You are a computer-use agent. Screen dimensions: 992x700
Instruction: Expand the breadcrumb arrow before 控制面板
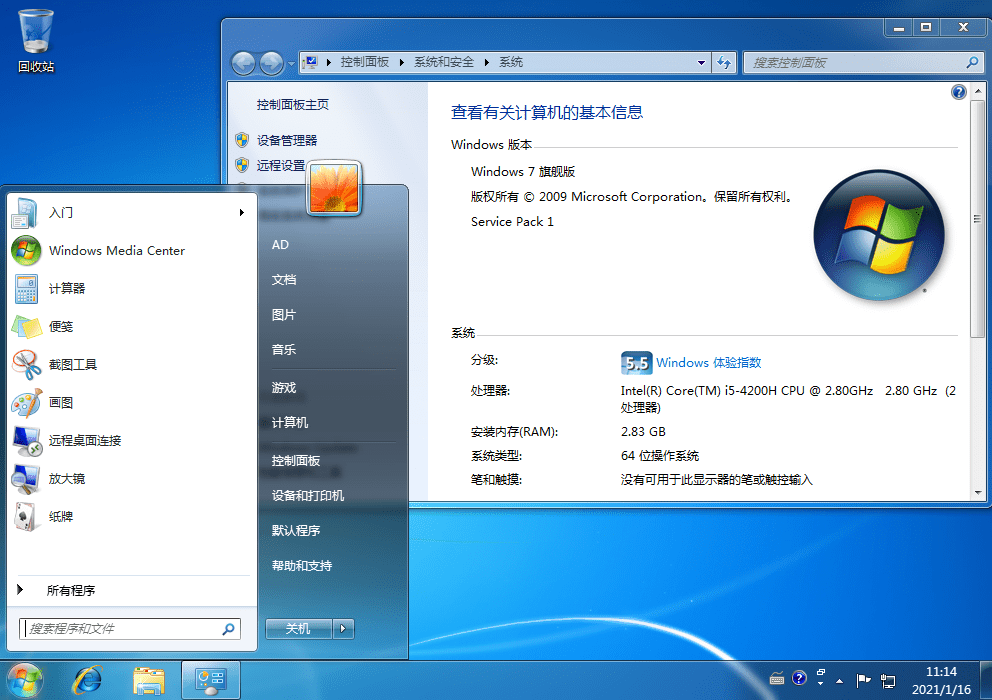(328, 62)
